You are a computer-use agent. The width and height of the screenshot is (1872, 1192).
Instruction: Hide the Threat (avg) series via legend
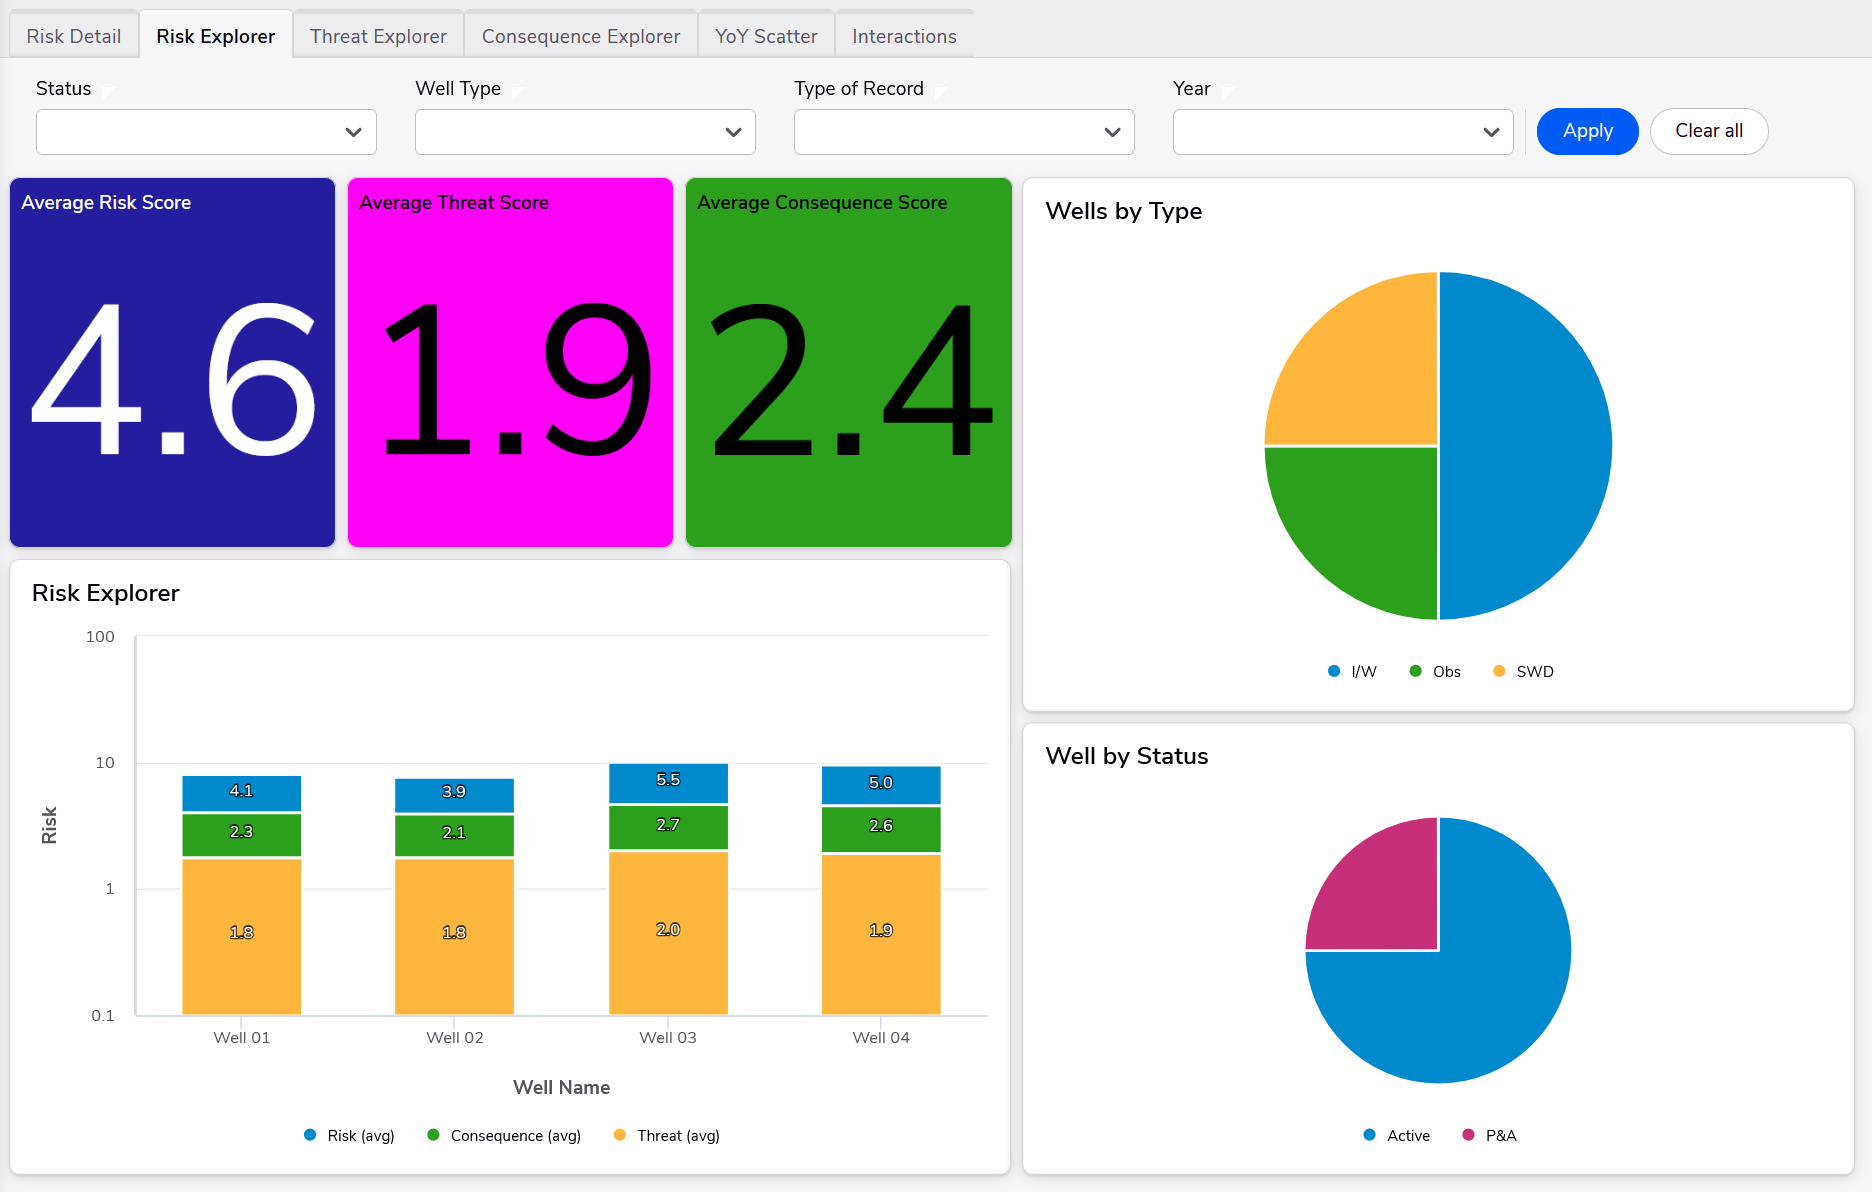pyautogui.click(x=667, y=1135)
